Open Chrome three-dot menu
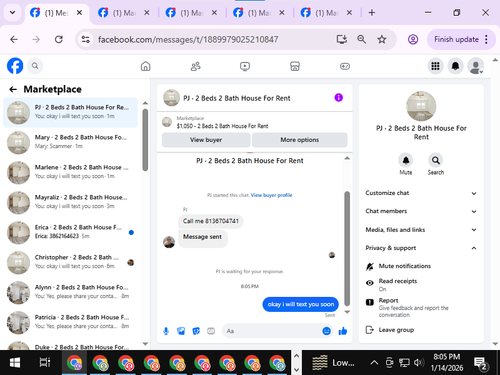The width and height of the screenshot is (500, 375). (x=487, y=39)
